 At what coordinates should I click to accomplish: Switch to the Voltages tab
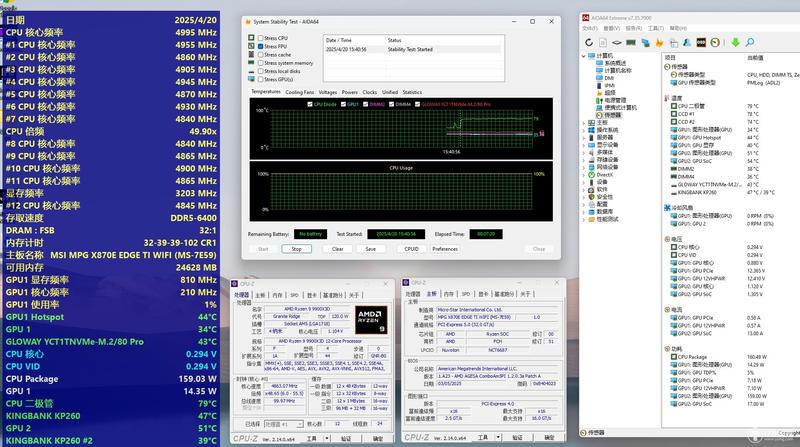click(328, 92)
